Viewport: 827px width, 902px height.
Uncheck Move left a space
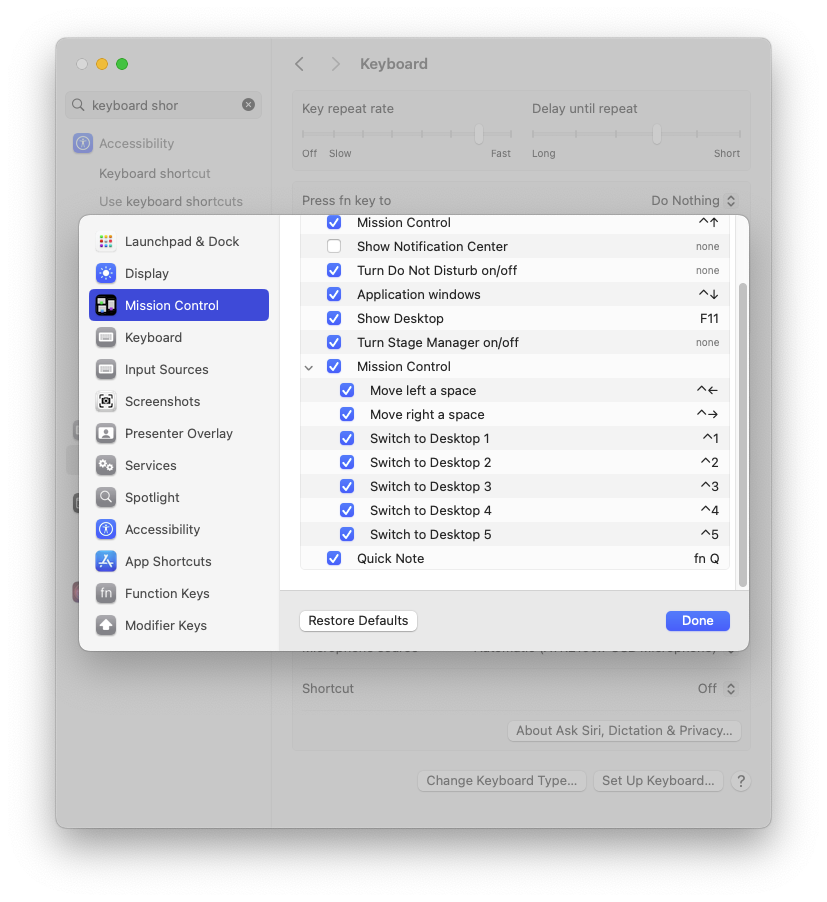click(347, 391)
